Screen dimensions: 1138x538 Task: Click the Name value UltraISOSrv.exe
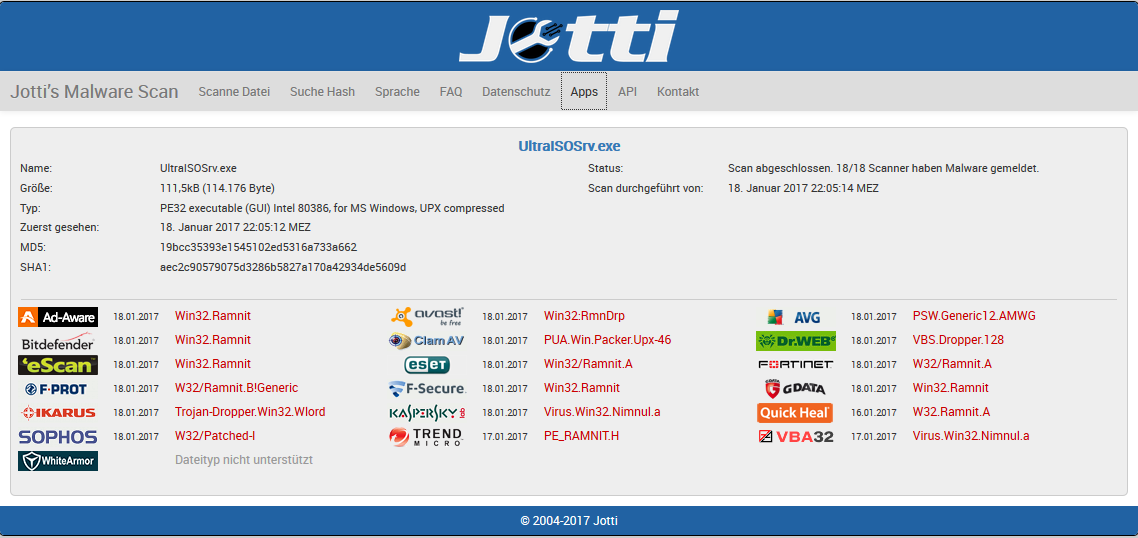point(198,168)
